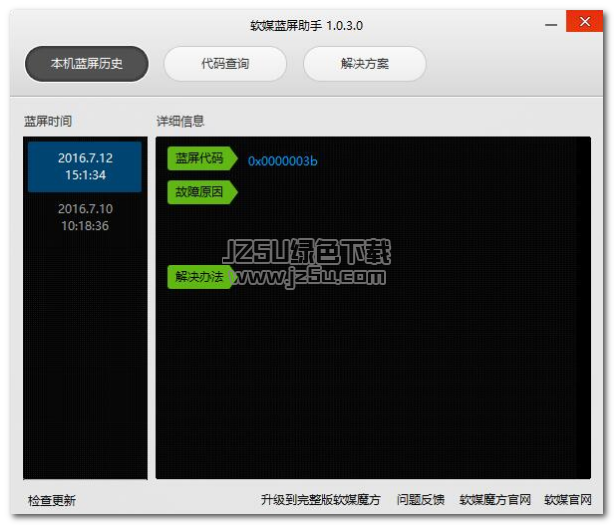The width and height of the screenshot is (614, 525).
Task: Click the 蓝屏代码 green label
Action: click(202, 158)
